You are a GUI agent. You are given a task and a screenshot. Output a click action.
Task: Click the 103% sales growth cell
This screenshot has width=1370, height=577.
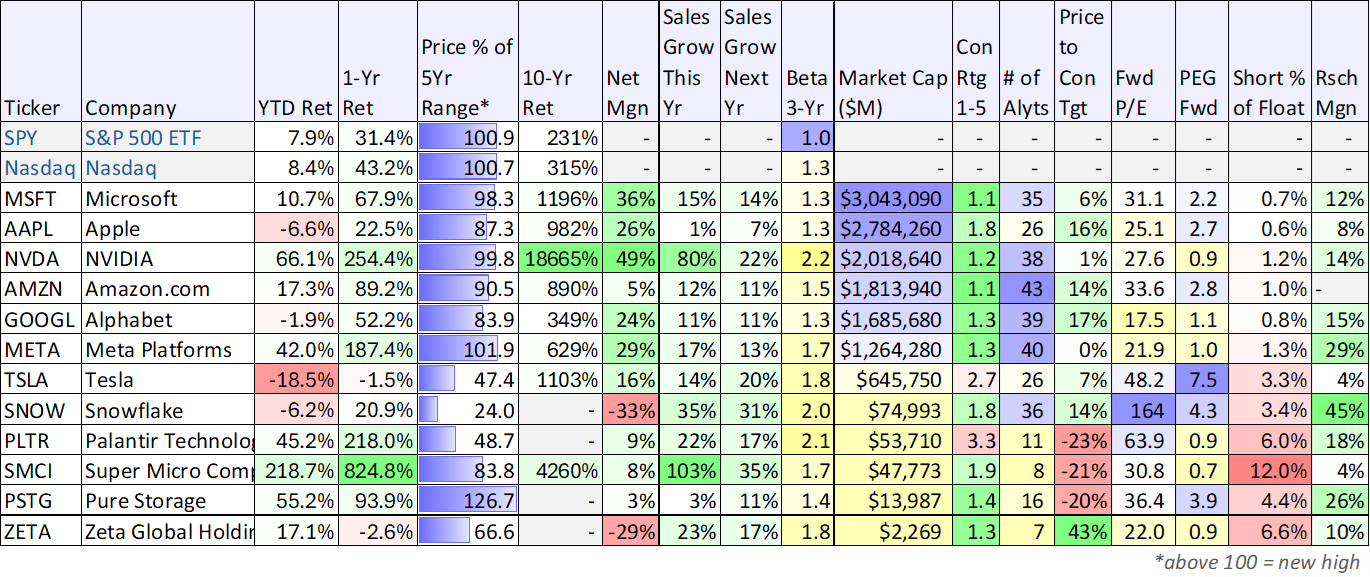click(688, 471)
